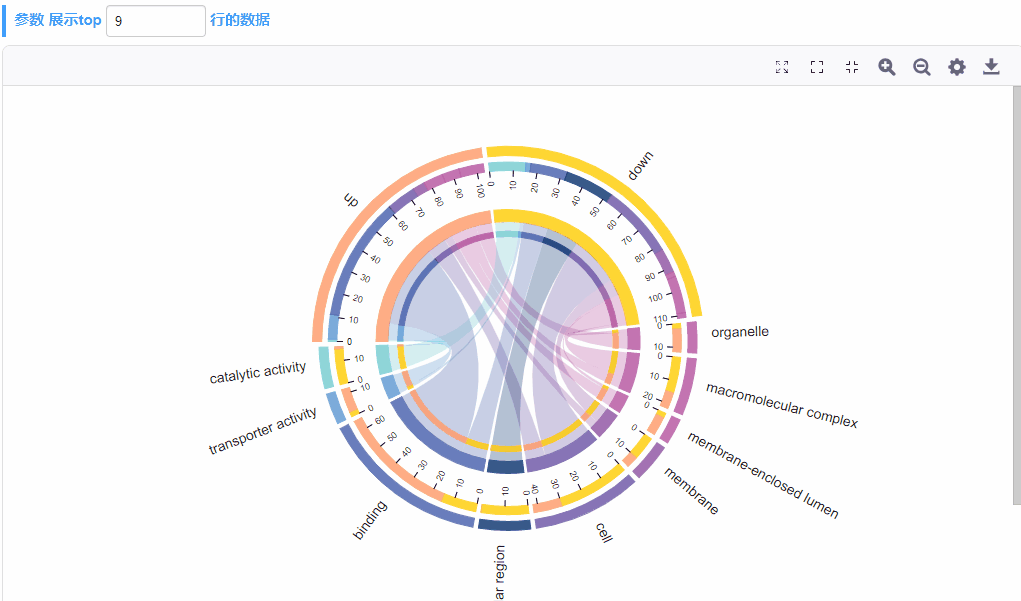
Task: Click the 'cell' chart label
Action: tap(604, 533)
